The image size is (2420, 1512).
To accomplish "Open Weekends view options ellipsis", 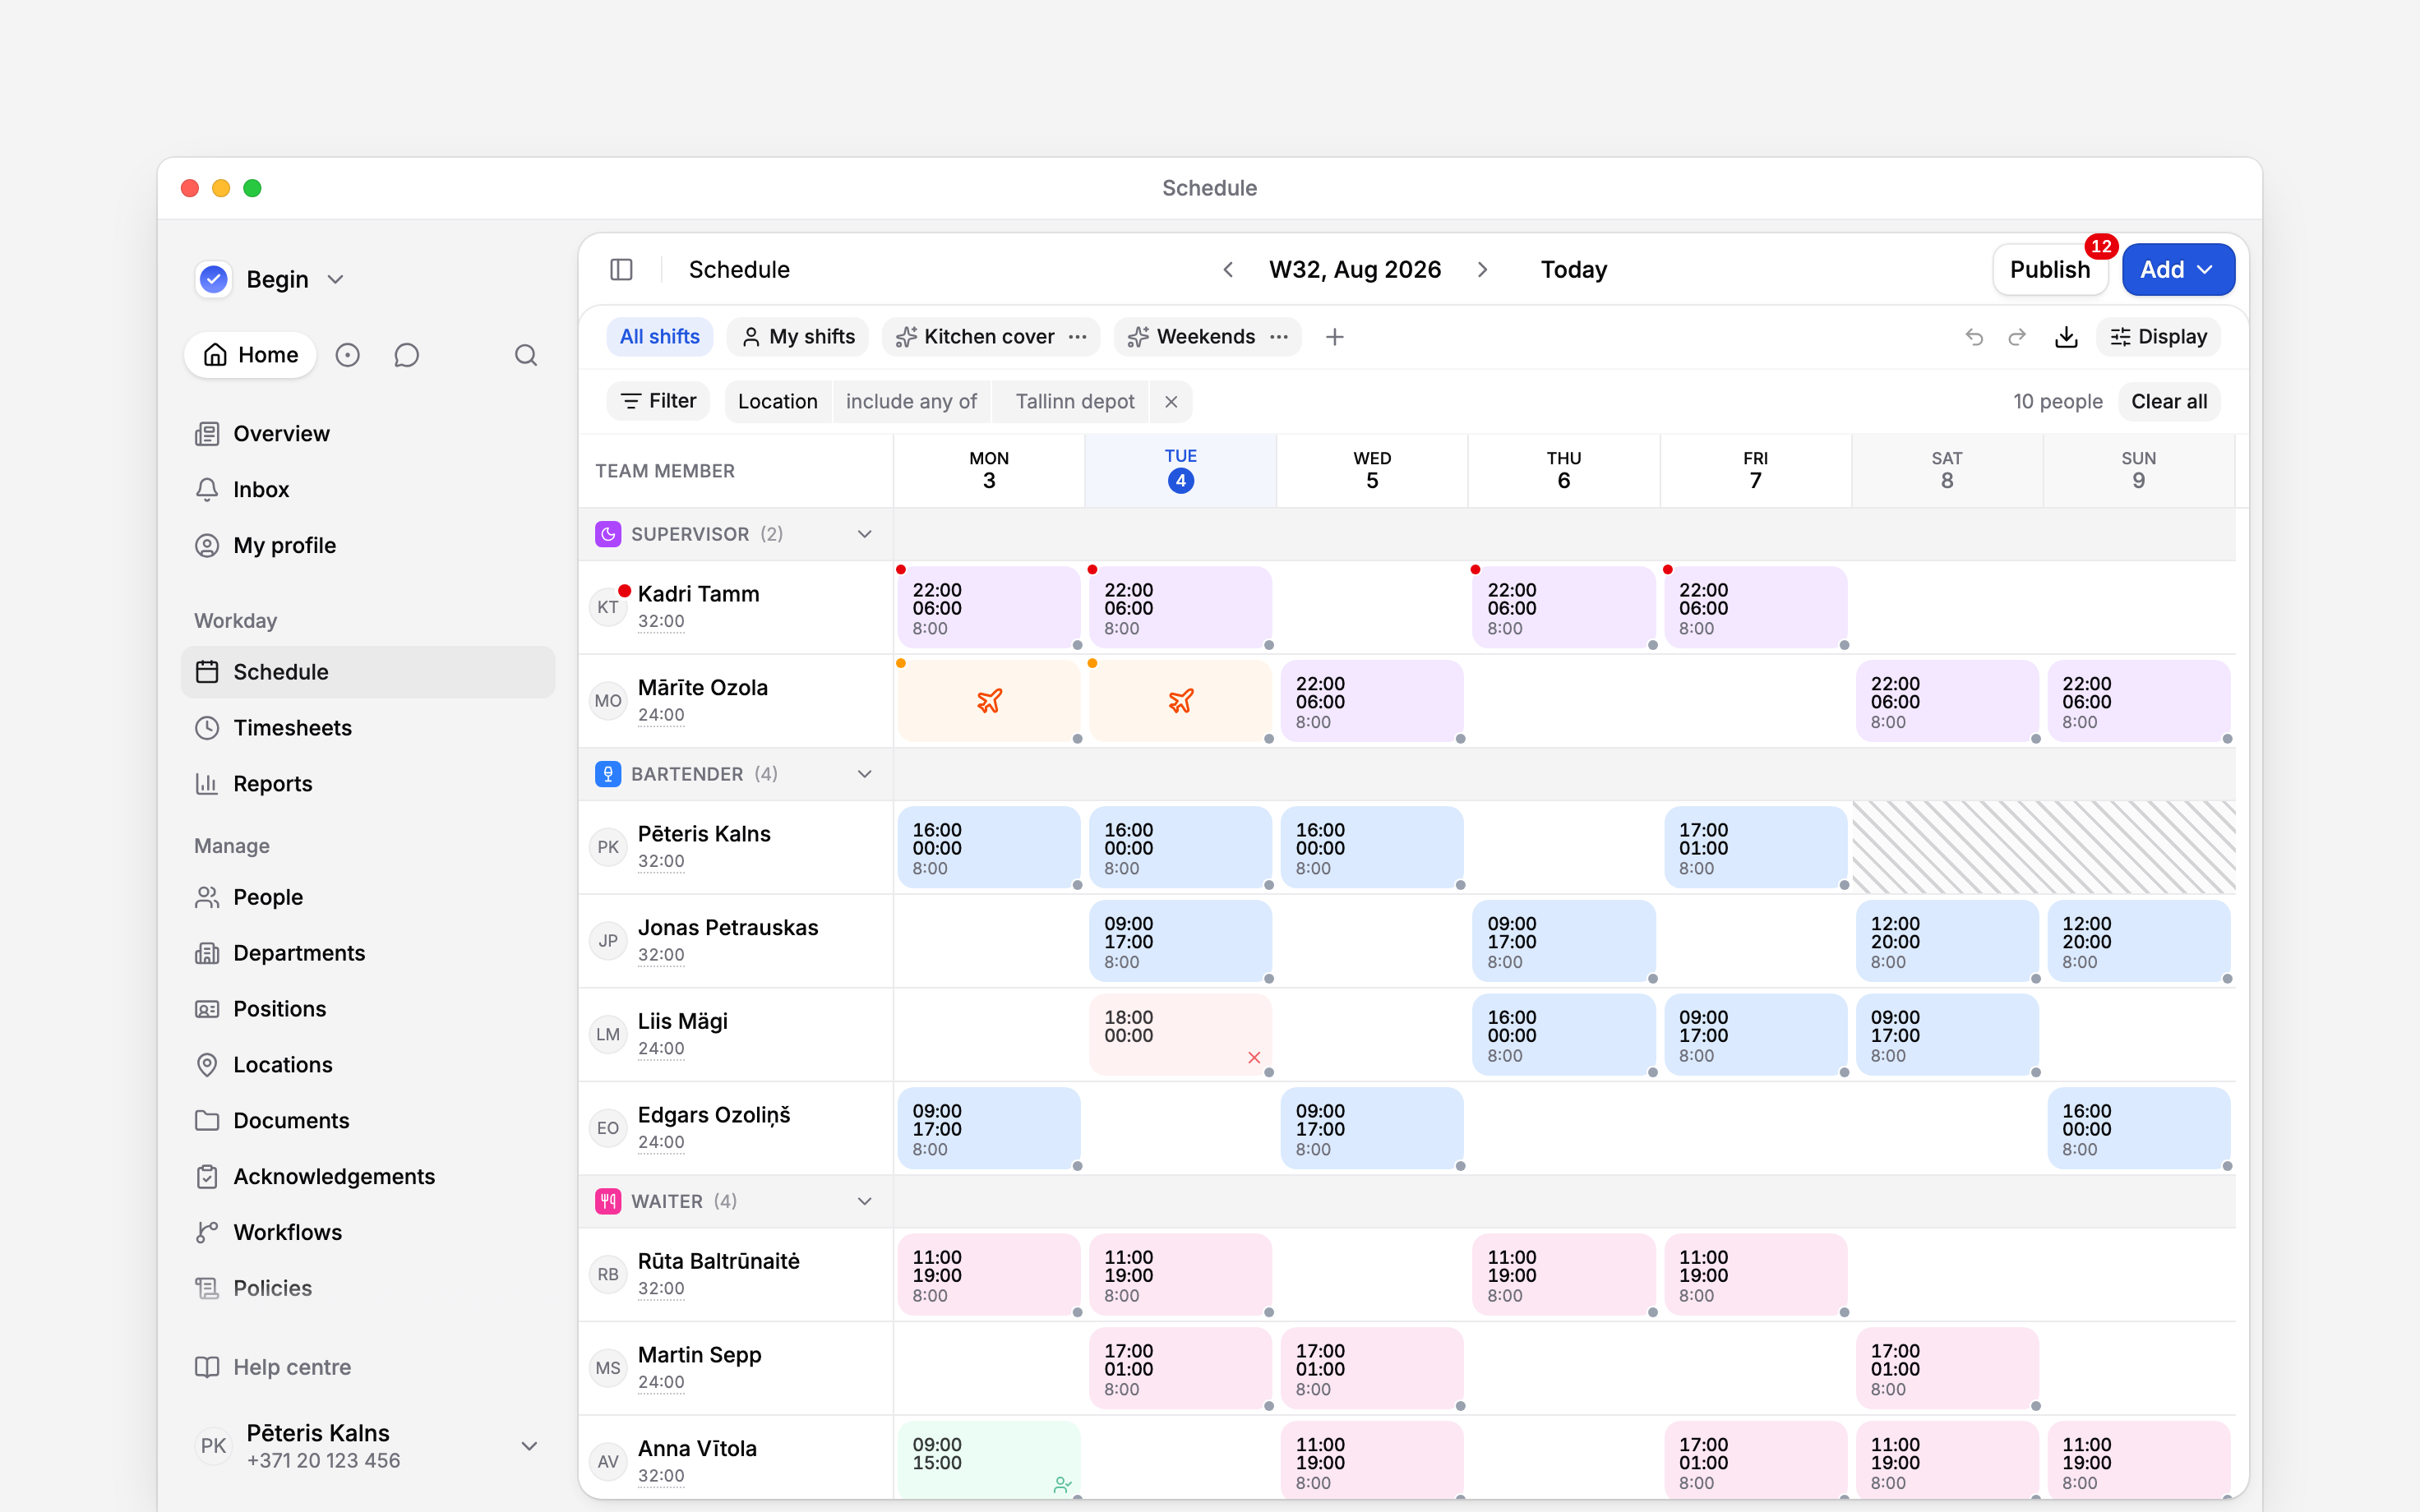I will pyautogui.click(x=1279, y=337).
